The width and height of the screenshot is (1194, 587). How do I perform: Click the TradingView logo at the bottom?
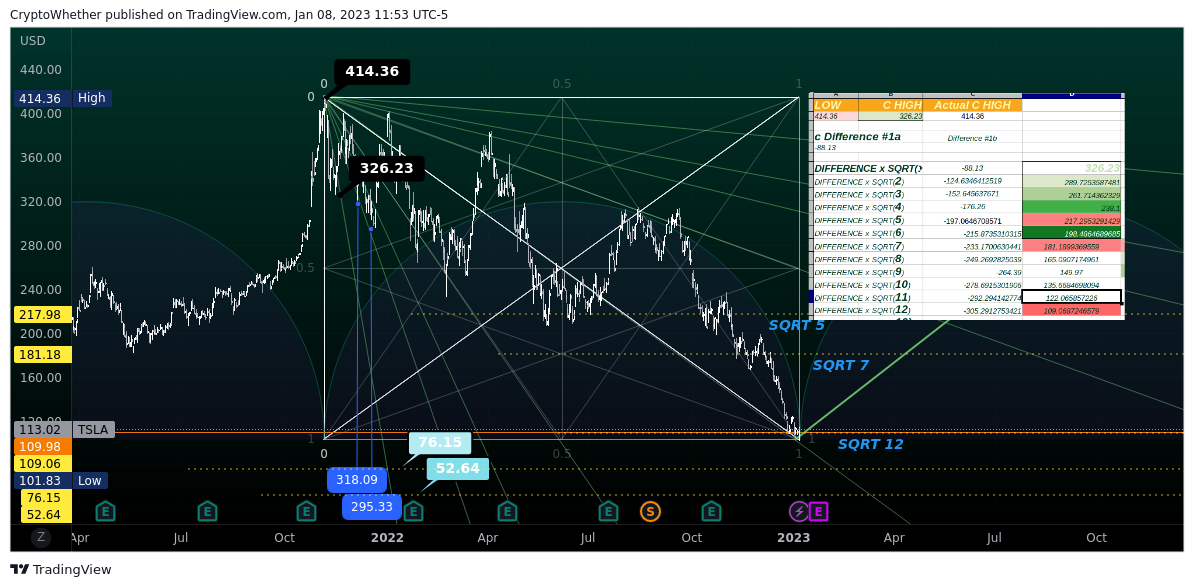[x=61, y=569]
